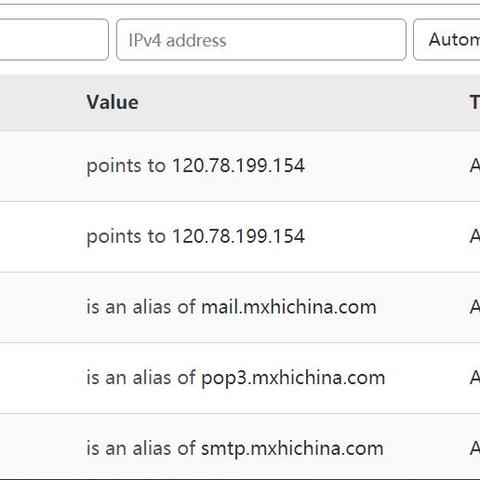
Task: Open TTL setting of smtp.mxhichina.com record
Action: (x=475, y=448)
